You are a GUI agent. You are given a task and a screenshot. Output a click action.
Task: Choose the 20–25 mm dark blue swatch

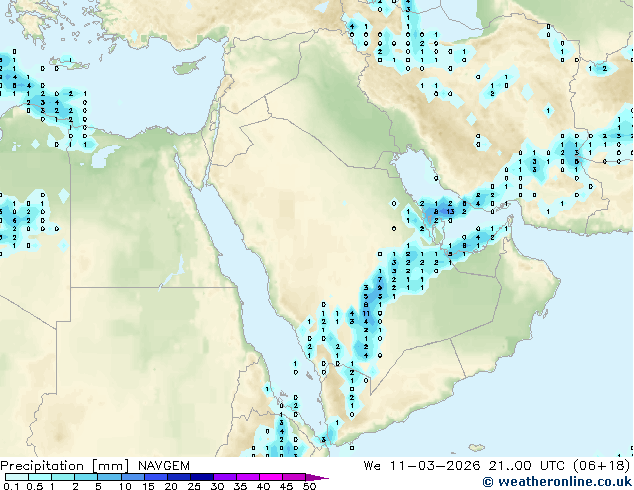178,477
